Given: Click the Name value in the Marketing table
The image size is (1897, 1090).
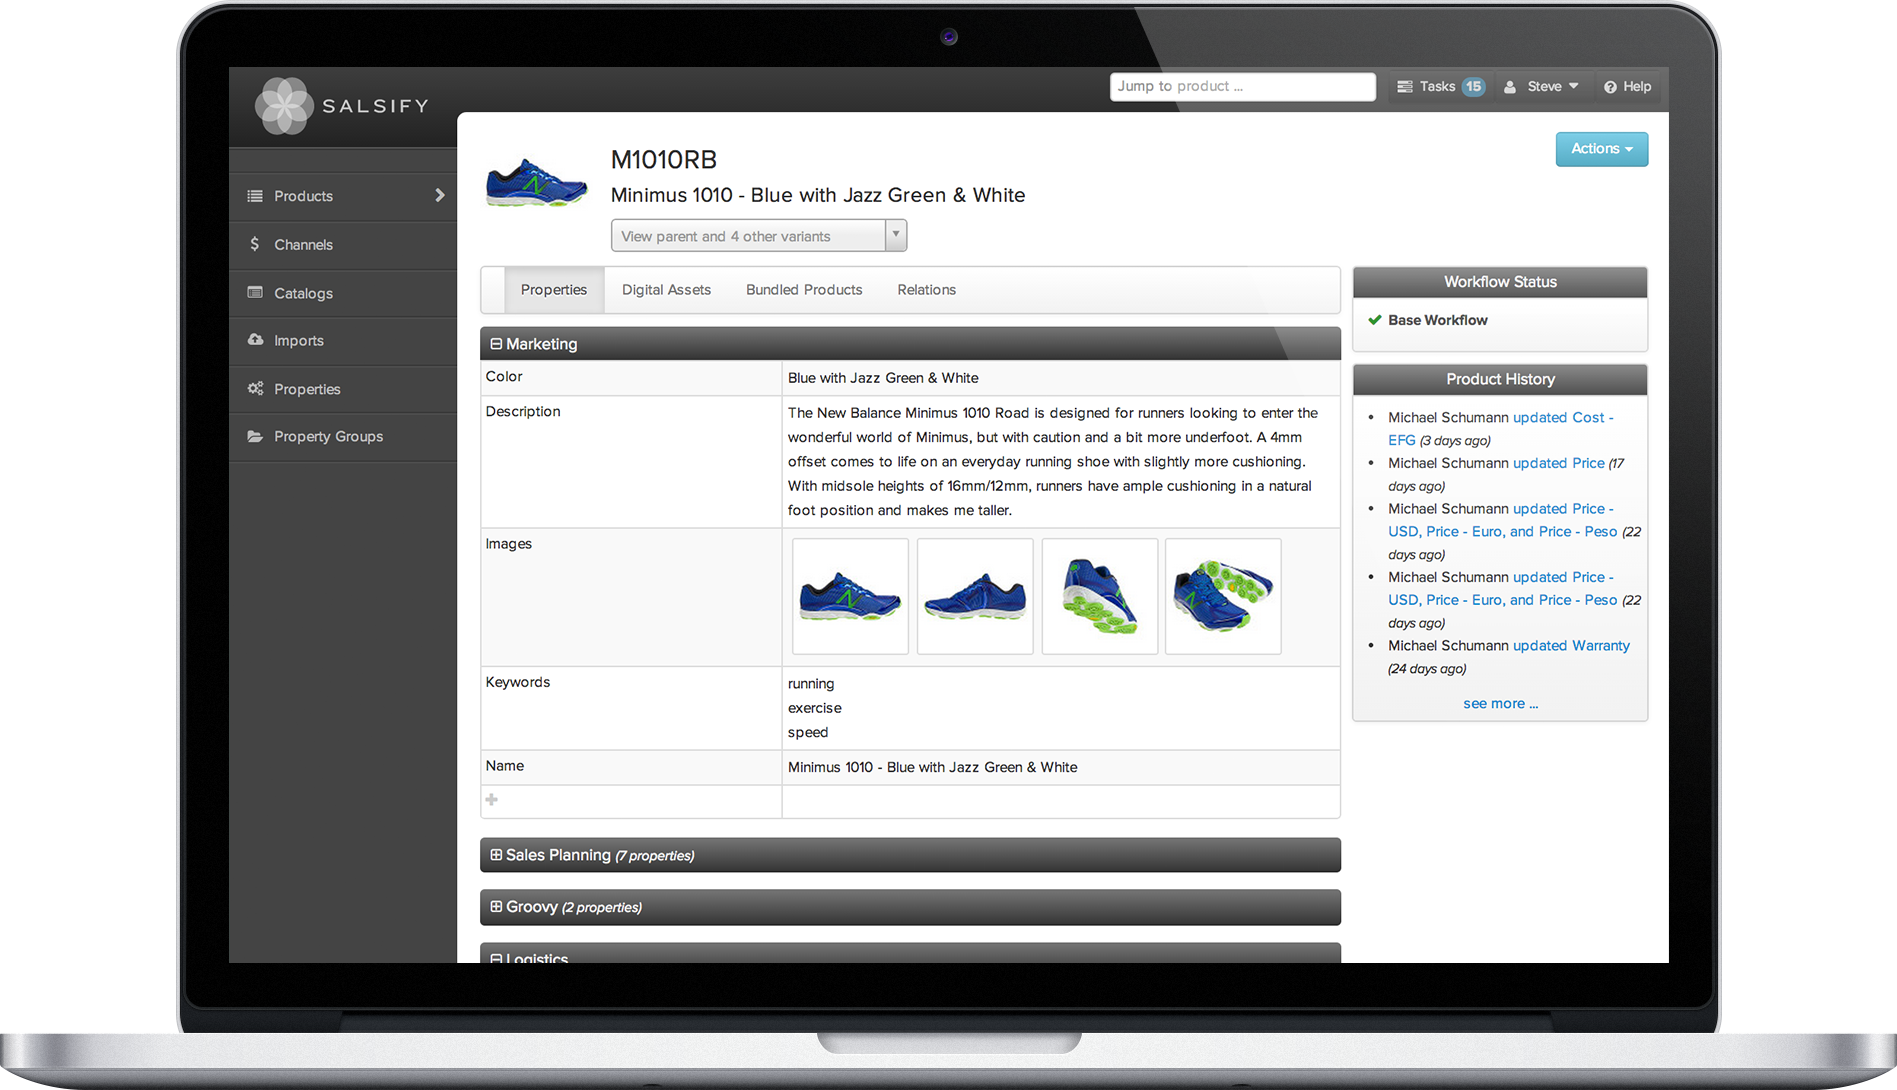Looking at the screenshot, I should [x=932, y=767].
